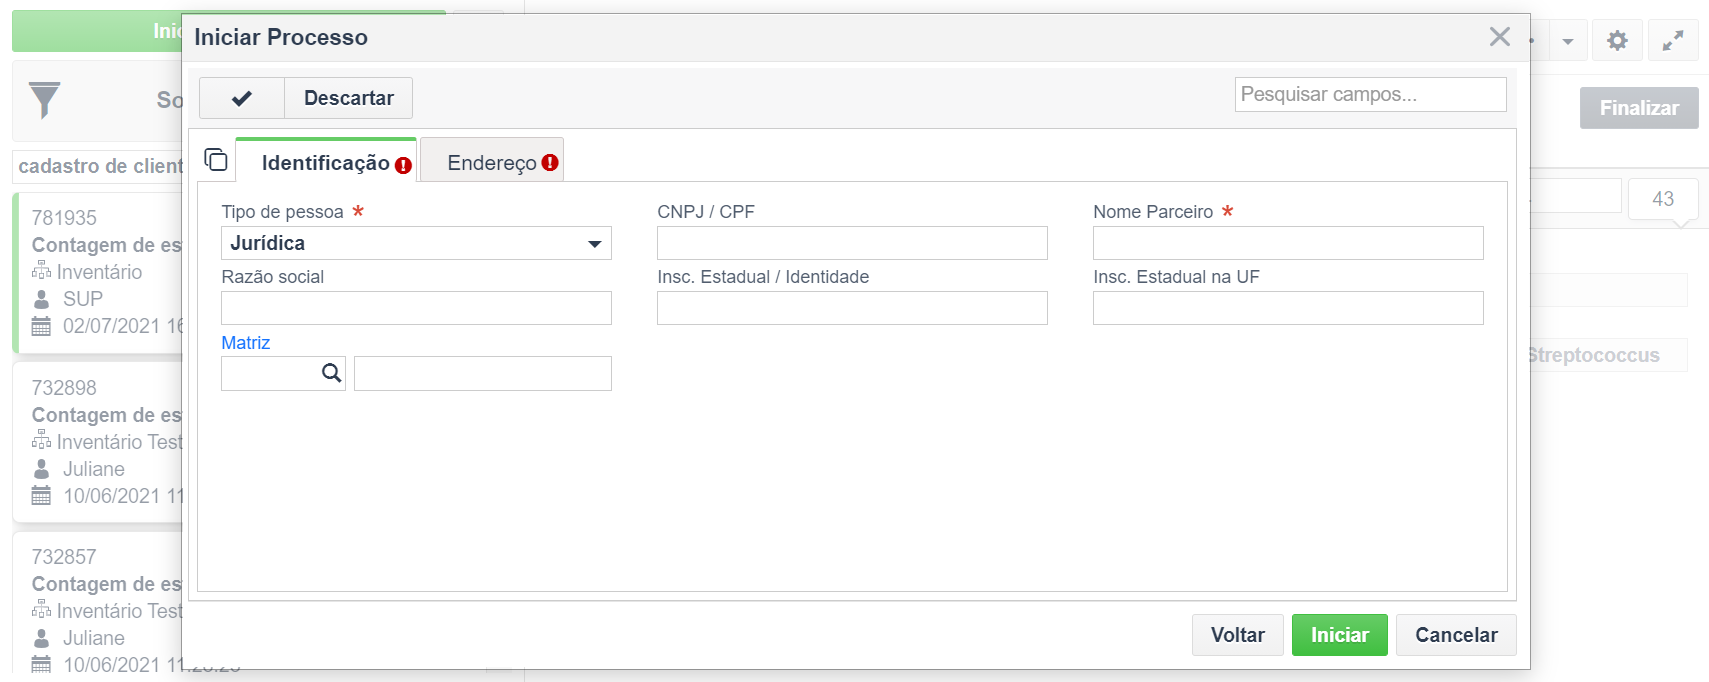The width and height of the screenshot is (1709, 682).
Task: Click the Pesquisar campos search box
Action: click(x=1370, y=94)
